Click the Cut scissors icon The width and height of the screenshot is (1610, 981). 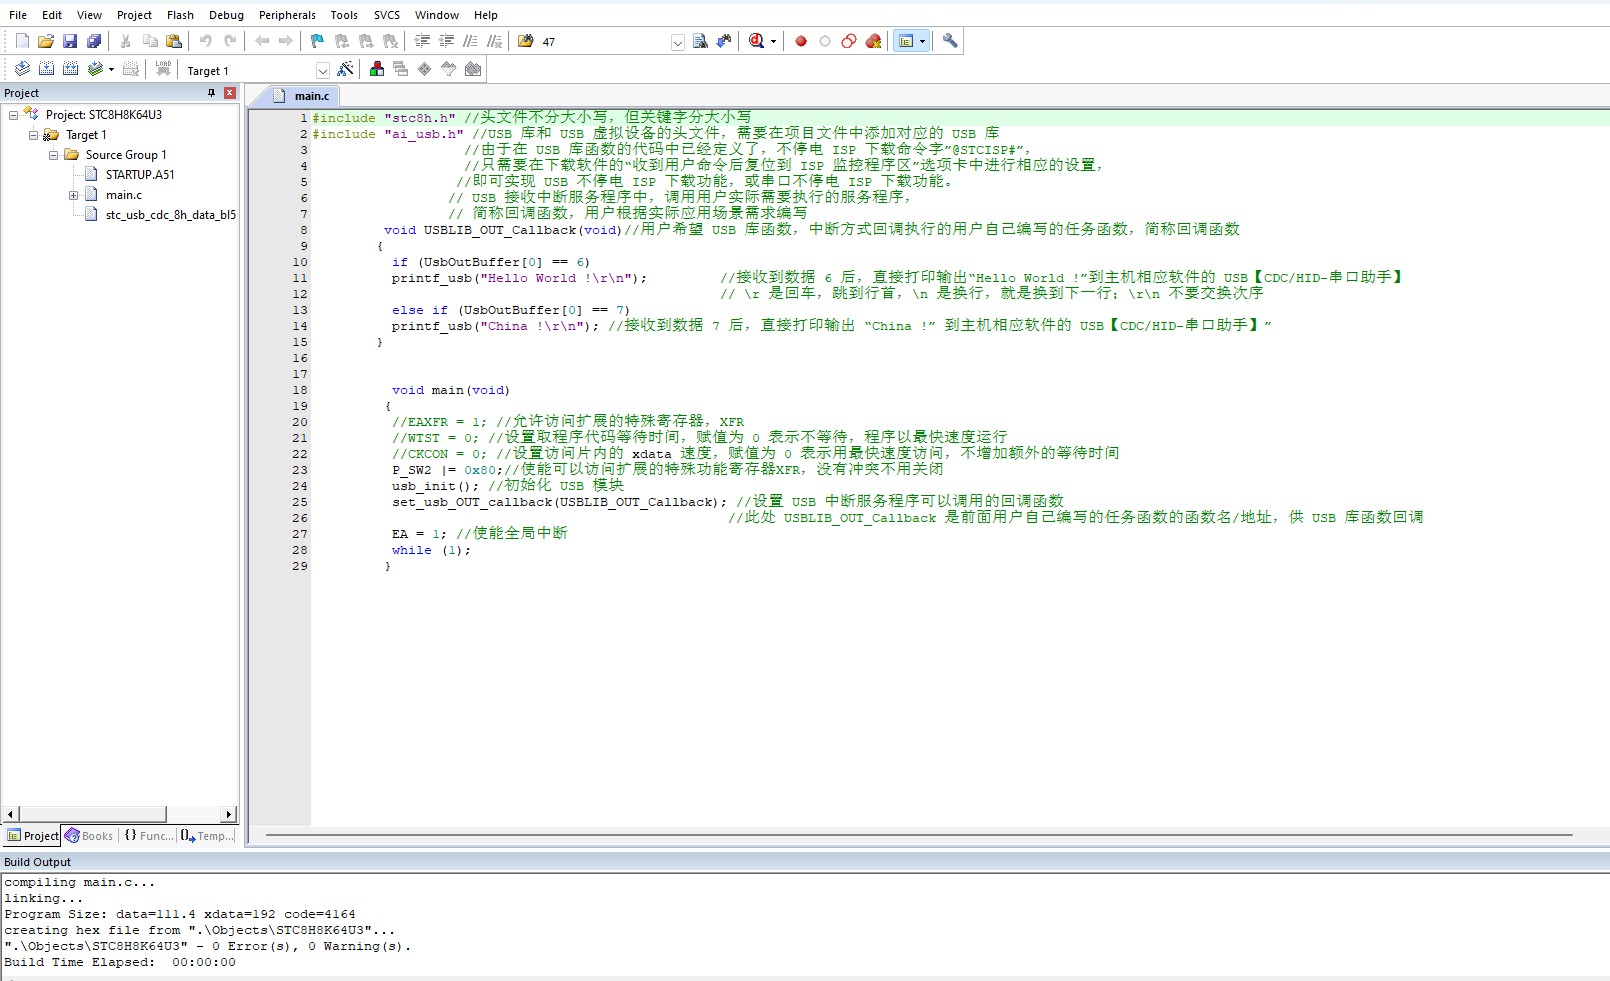tap(126, 41)
